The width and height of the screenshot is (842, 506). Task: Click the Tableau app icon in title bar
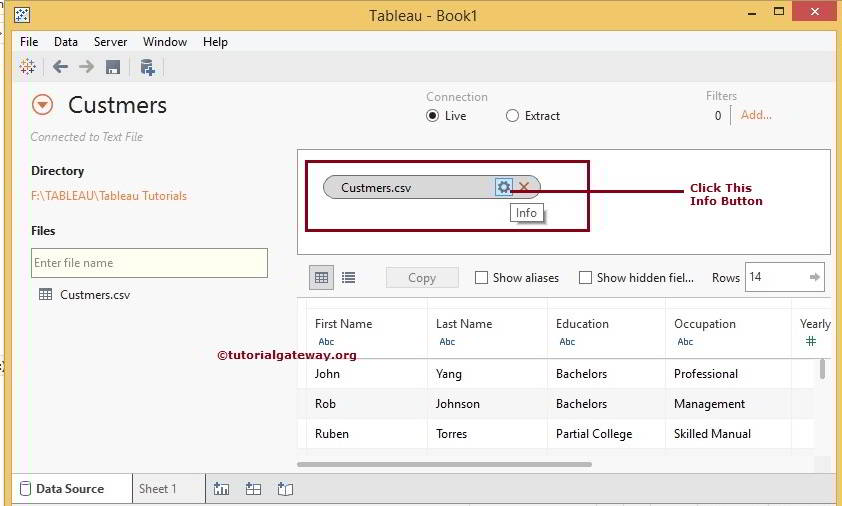pos(22,15)
